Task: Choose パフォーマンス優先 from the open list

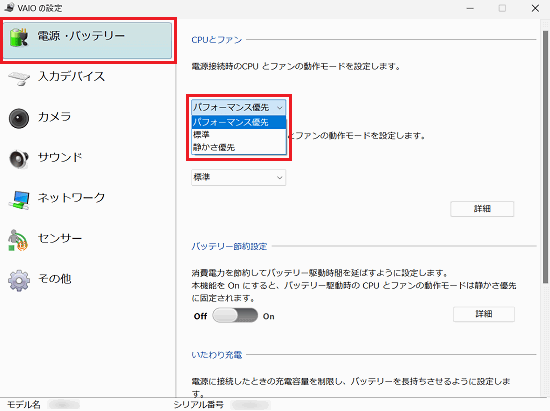Action: (x=239, y=122)
